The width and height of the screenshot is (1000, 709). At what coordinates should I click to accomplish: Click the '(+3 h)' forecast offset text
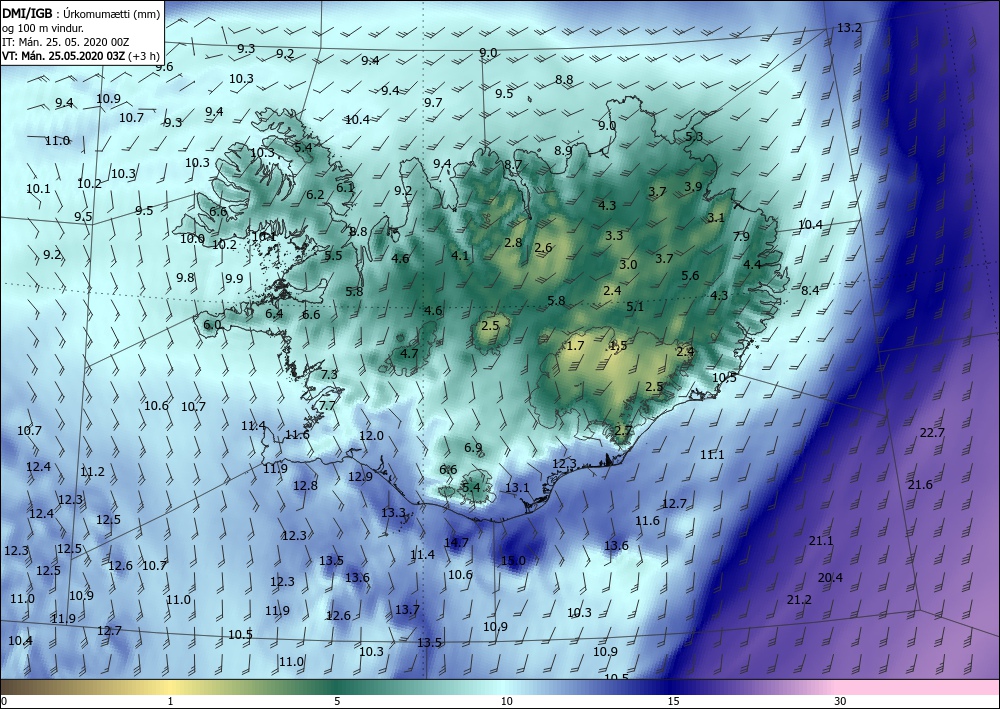tap(143, 56)
